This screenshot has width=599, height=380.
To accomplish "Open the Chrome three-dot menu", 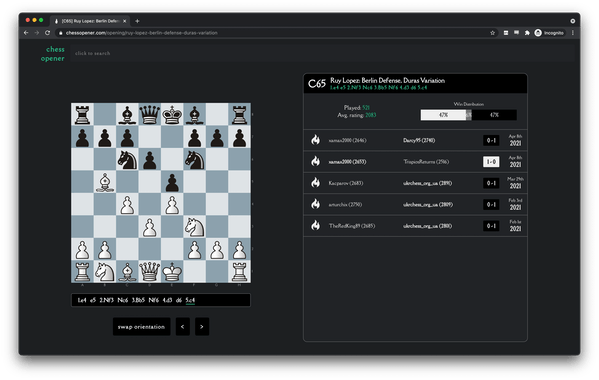I will tap(573, 33).
